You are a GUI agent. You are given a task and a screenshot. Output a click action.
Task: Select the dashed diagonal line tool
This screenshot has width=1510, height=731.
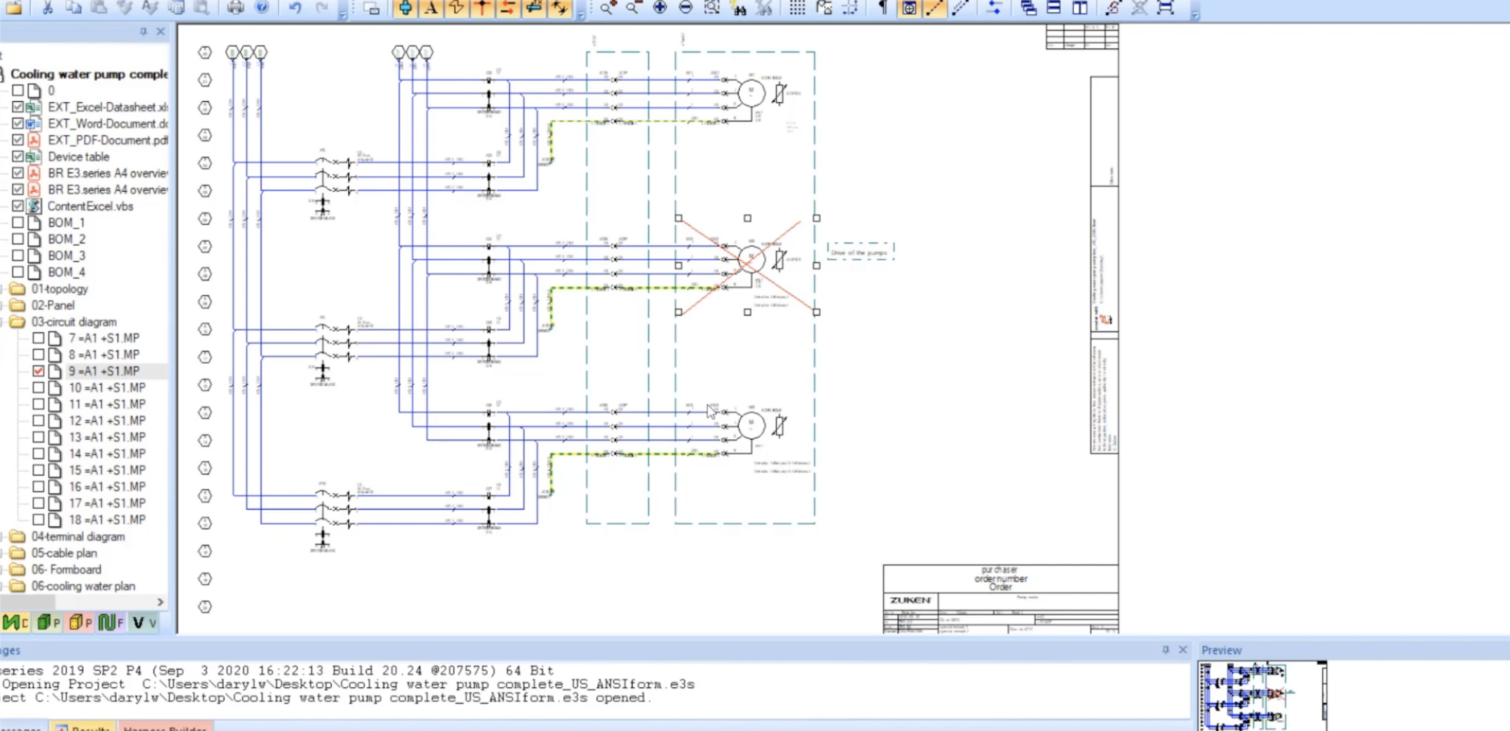coord(960,8)
